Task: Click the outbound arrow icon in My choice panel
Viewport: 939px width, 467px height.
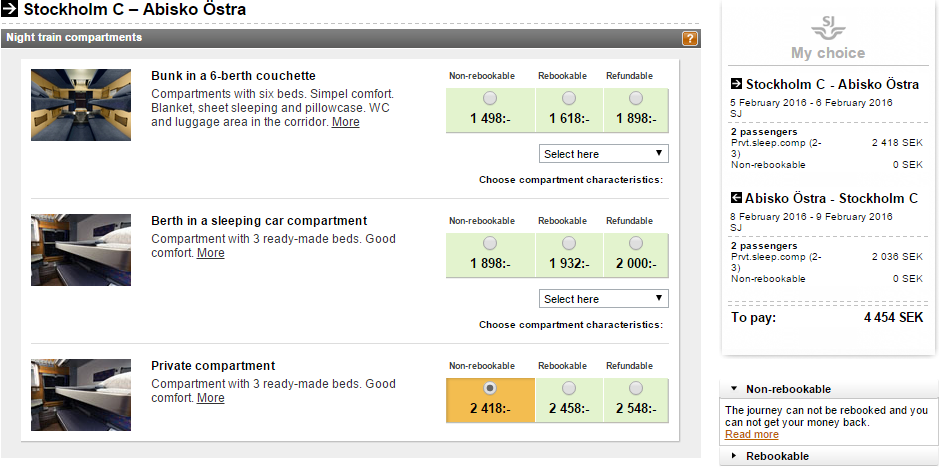Action: tap(737, 84)
